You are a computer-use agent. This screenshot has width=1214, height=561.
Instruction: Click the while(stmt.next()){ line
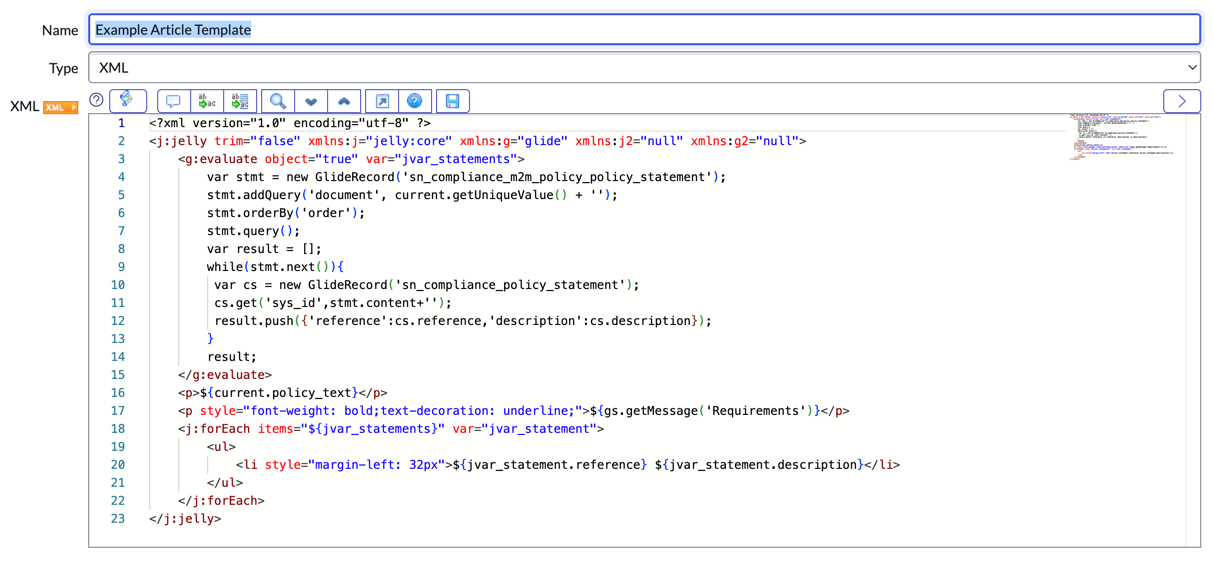[275, 267]
